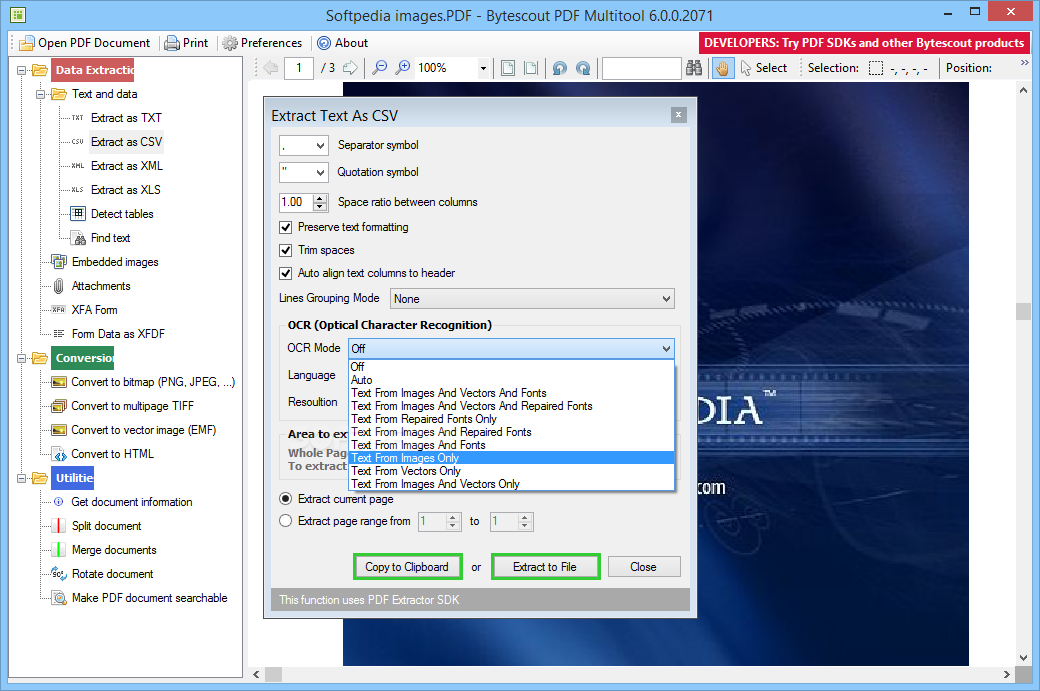Image resolution: width=1040 pixels, height=691 pixels.
Task: Choose Off in OCR Mode list
Action: pos(511,367)
